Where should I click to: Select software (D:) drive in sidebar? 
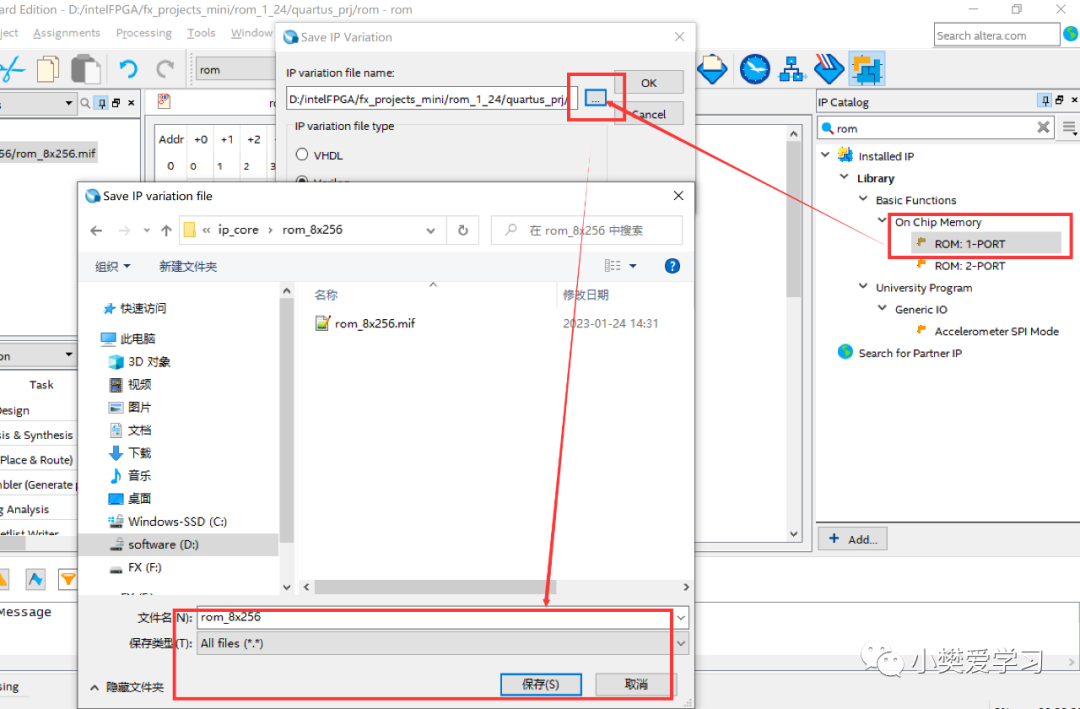point(163,544)
